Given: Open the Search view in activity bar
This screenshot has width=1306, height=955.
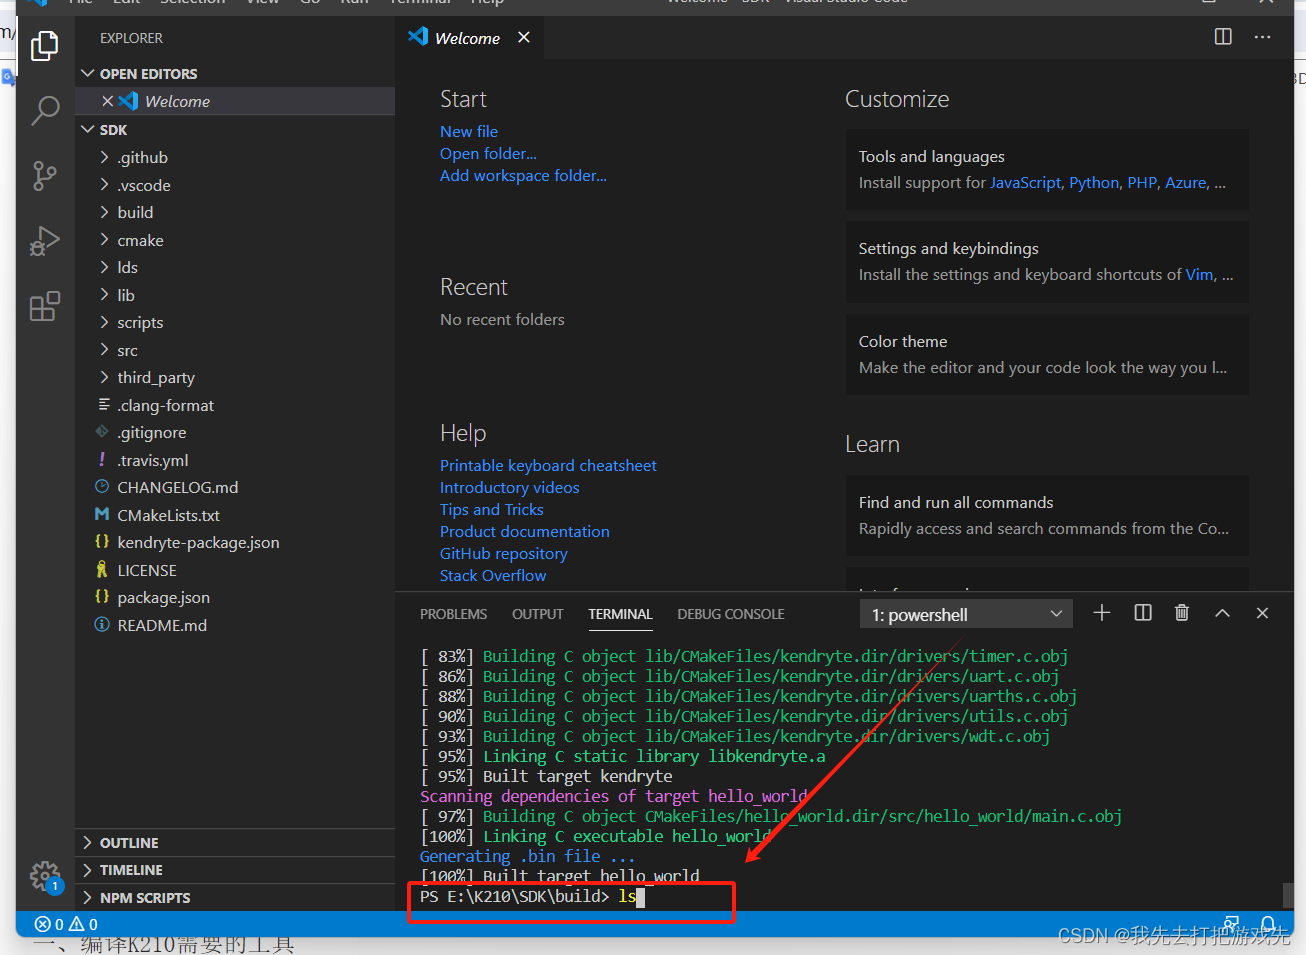Looking at the screenshot, I should (x=45, y=110).
